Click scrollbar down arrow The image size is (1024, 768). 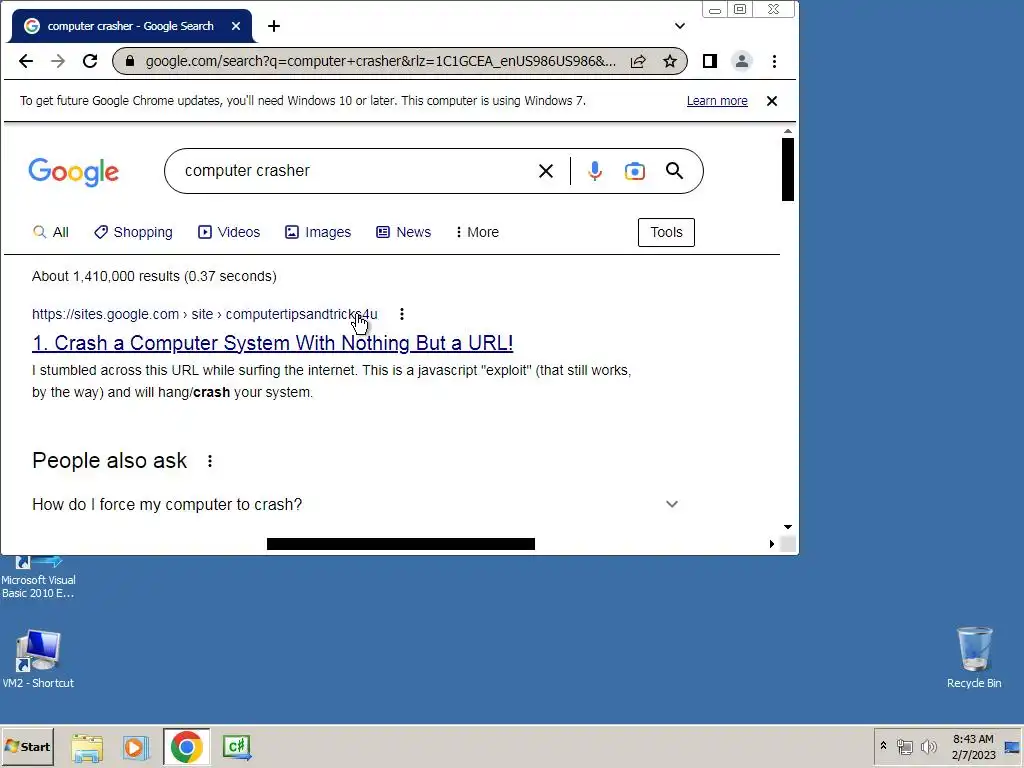788,527
